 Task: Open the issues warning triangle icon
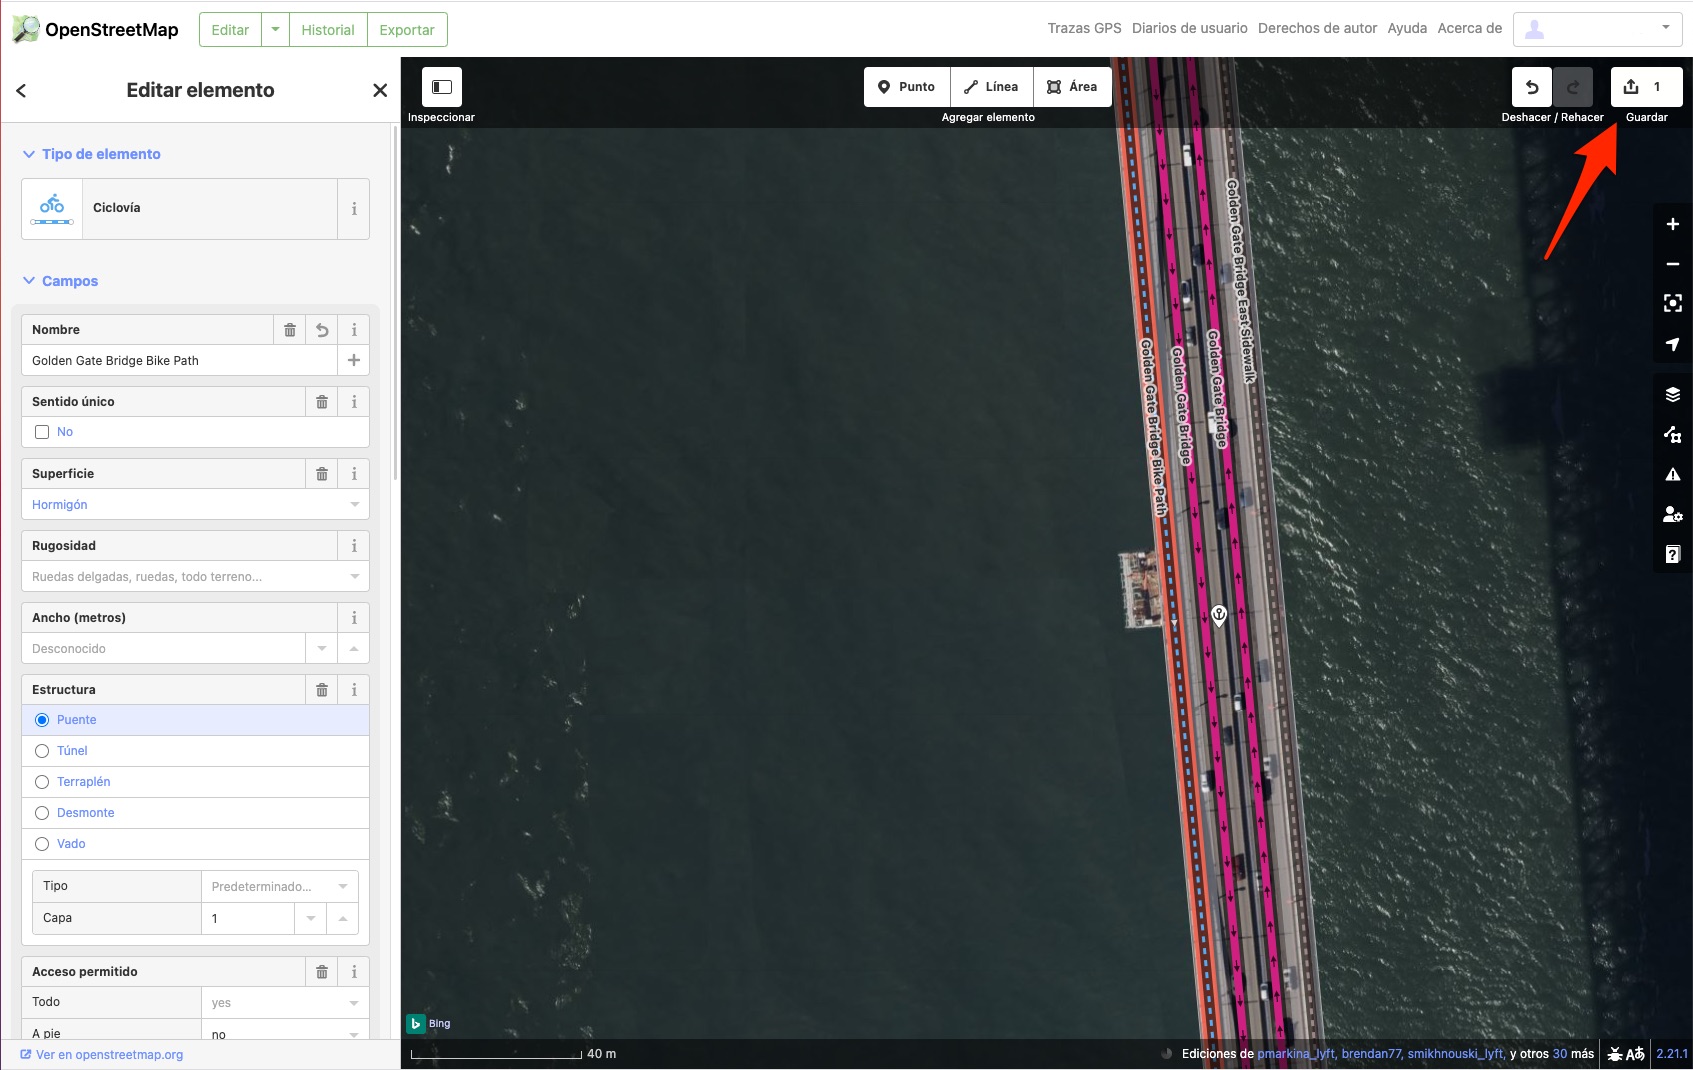click(1672, 474)
